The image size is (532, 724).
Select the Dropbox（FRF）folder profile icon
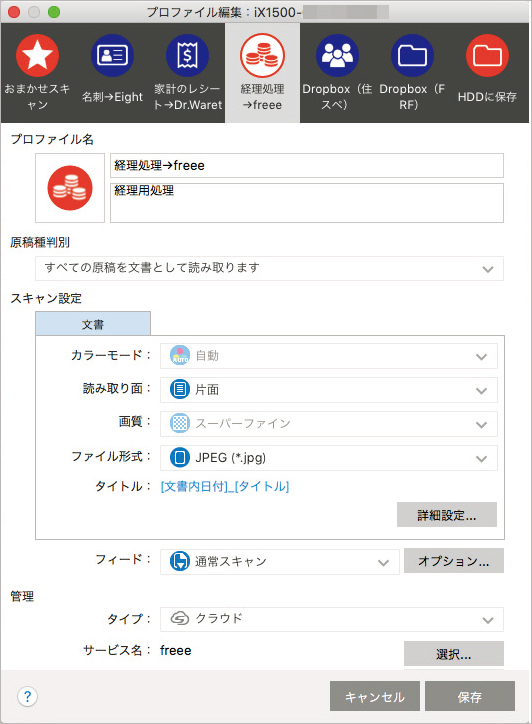[412, 55]
